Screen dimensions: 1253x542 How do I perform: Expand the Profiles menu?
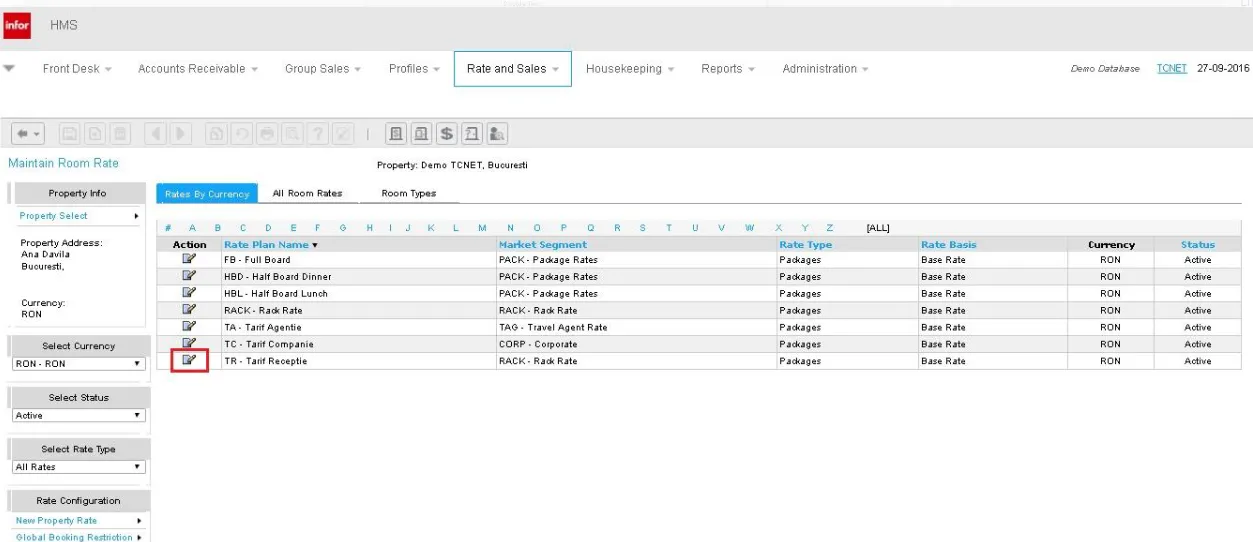415,69
